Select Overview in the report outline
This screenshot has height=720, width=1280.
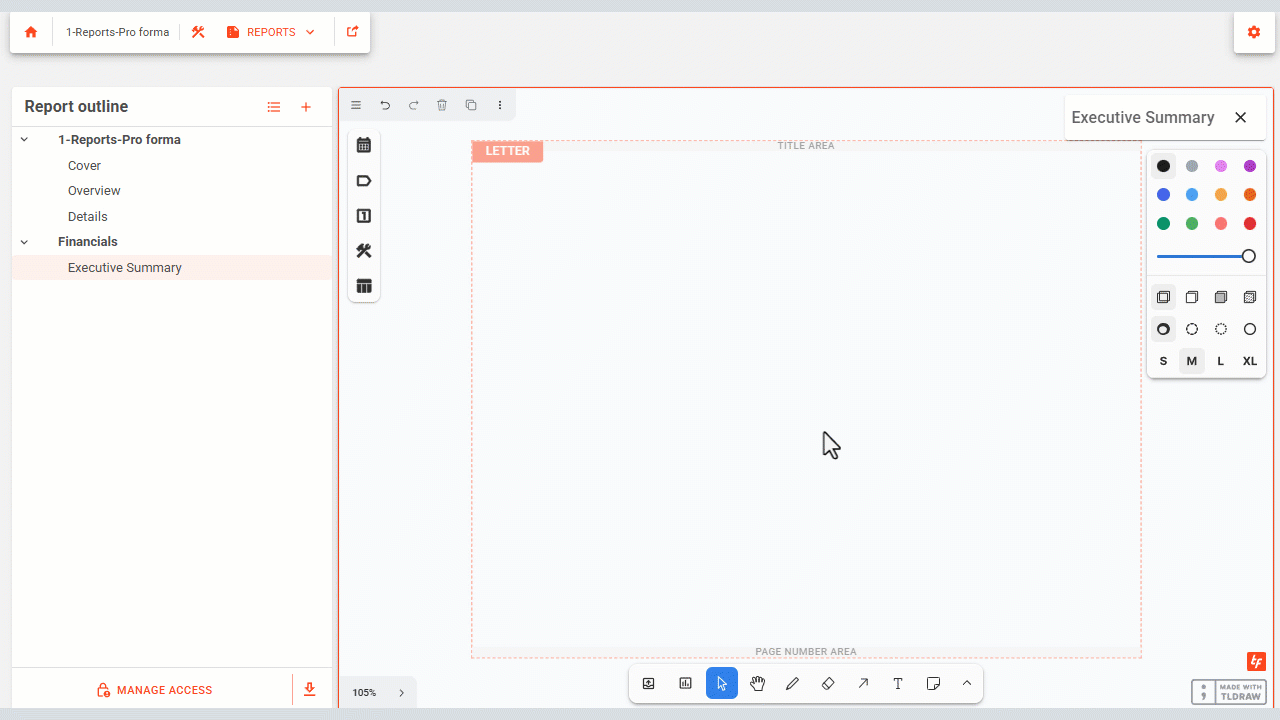(x=94, y=190)
